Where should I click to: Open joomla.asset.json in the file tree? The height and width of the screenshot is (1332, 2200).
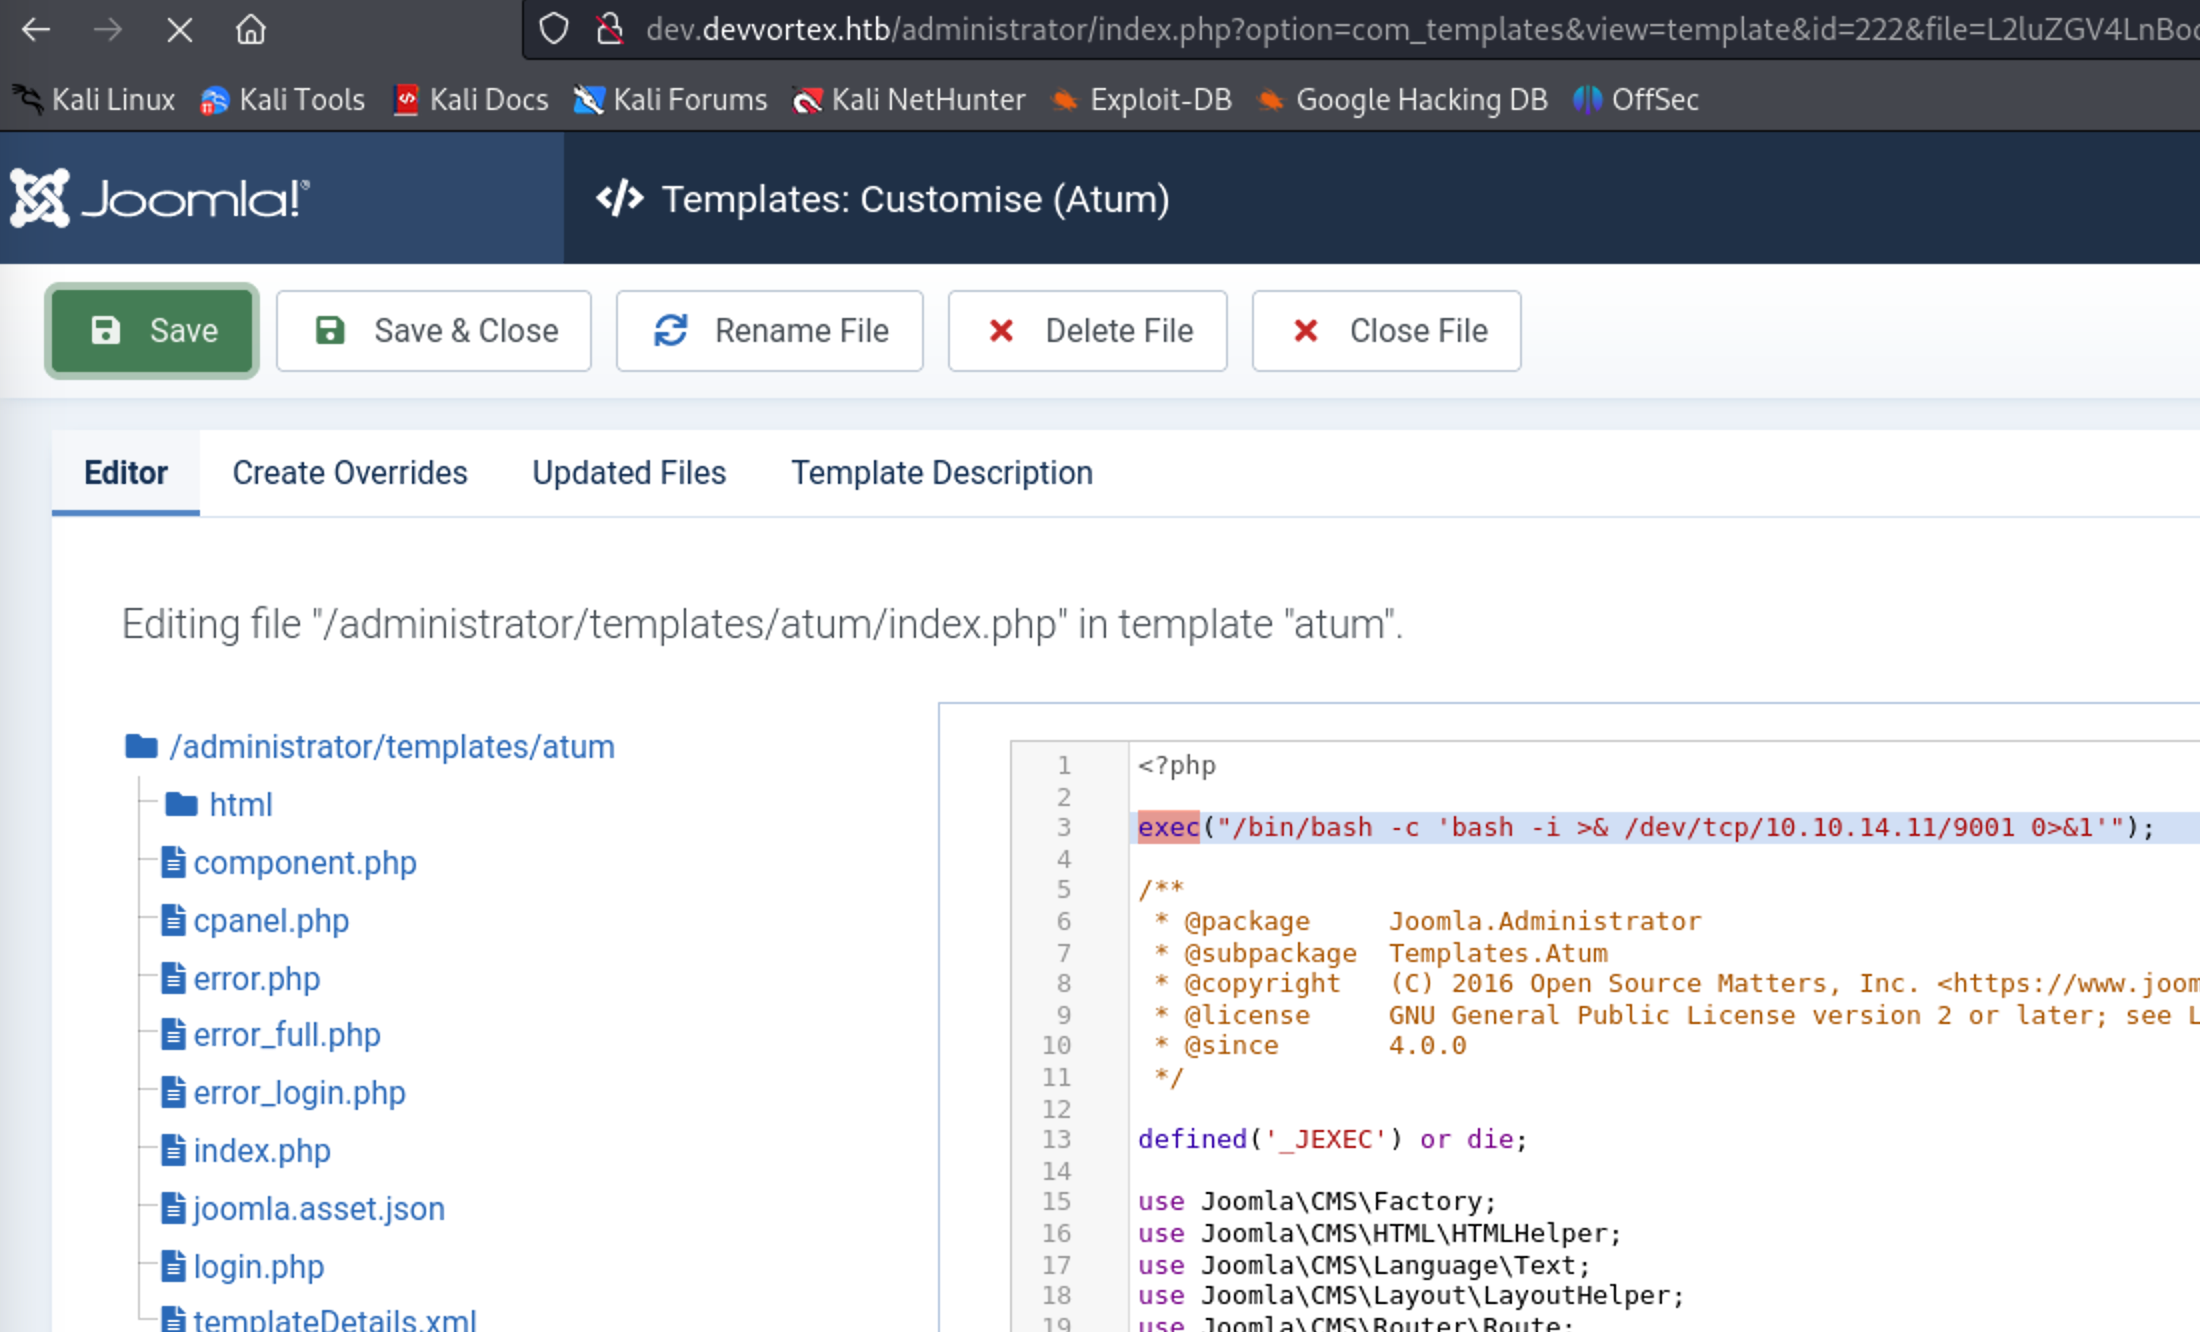point(319,1209)
